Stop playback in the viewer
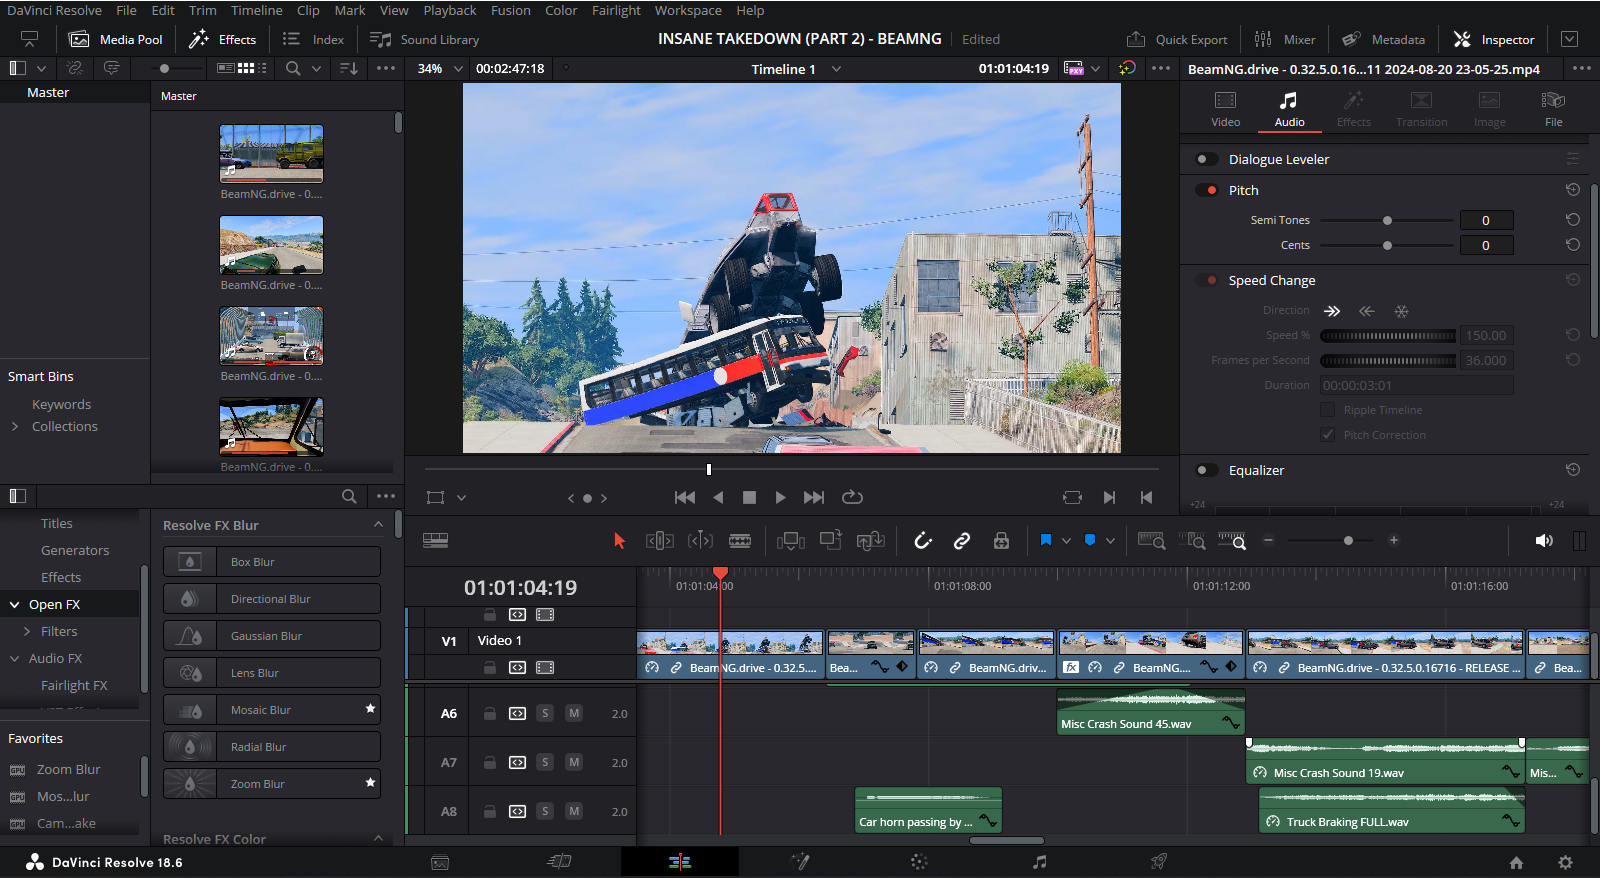This screenshot has height=878, width=1600. (749, 497)
